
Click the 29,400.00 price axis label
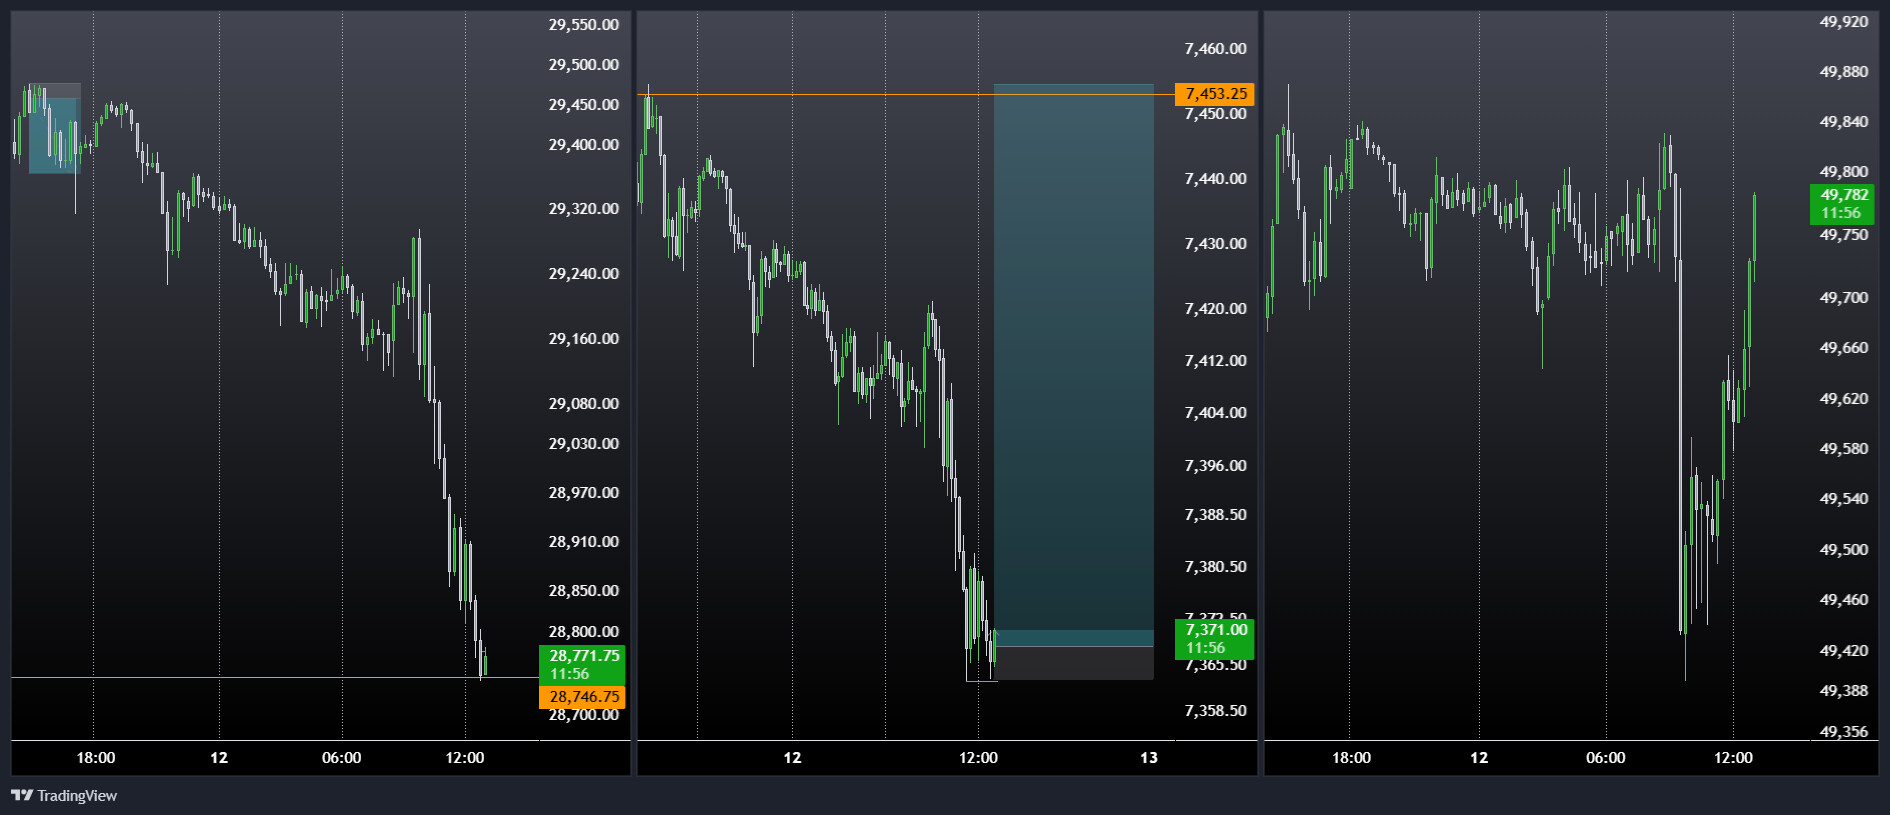(x=584, y=144)
